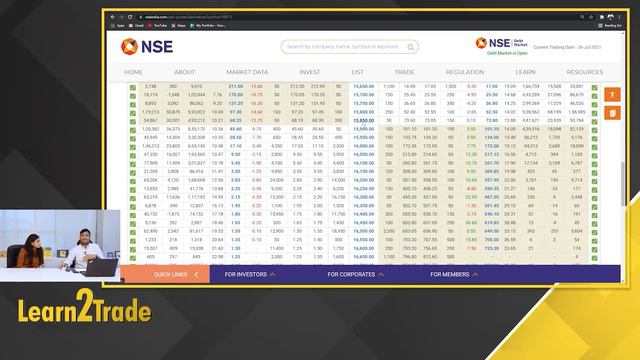Toggle the puts-side checkbox for strike 15,700.00
Viewport: 640px width, 360px height.
point(594,96)
